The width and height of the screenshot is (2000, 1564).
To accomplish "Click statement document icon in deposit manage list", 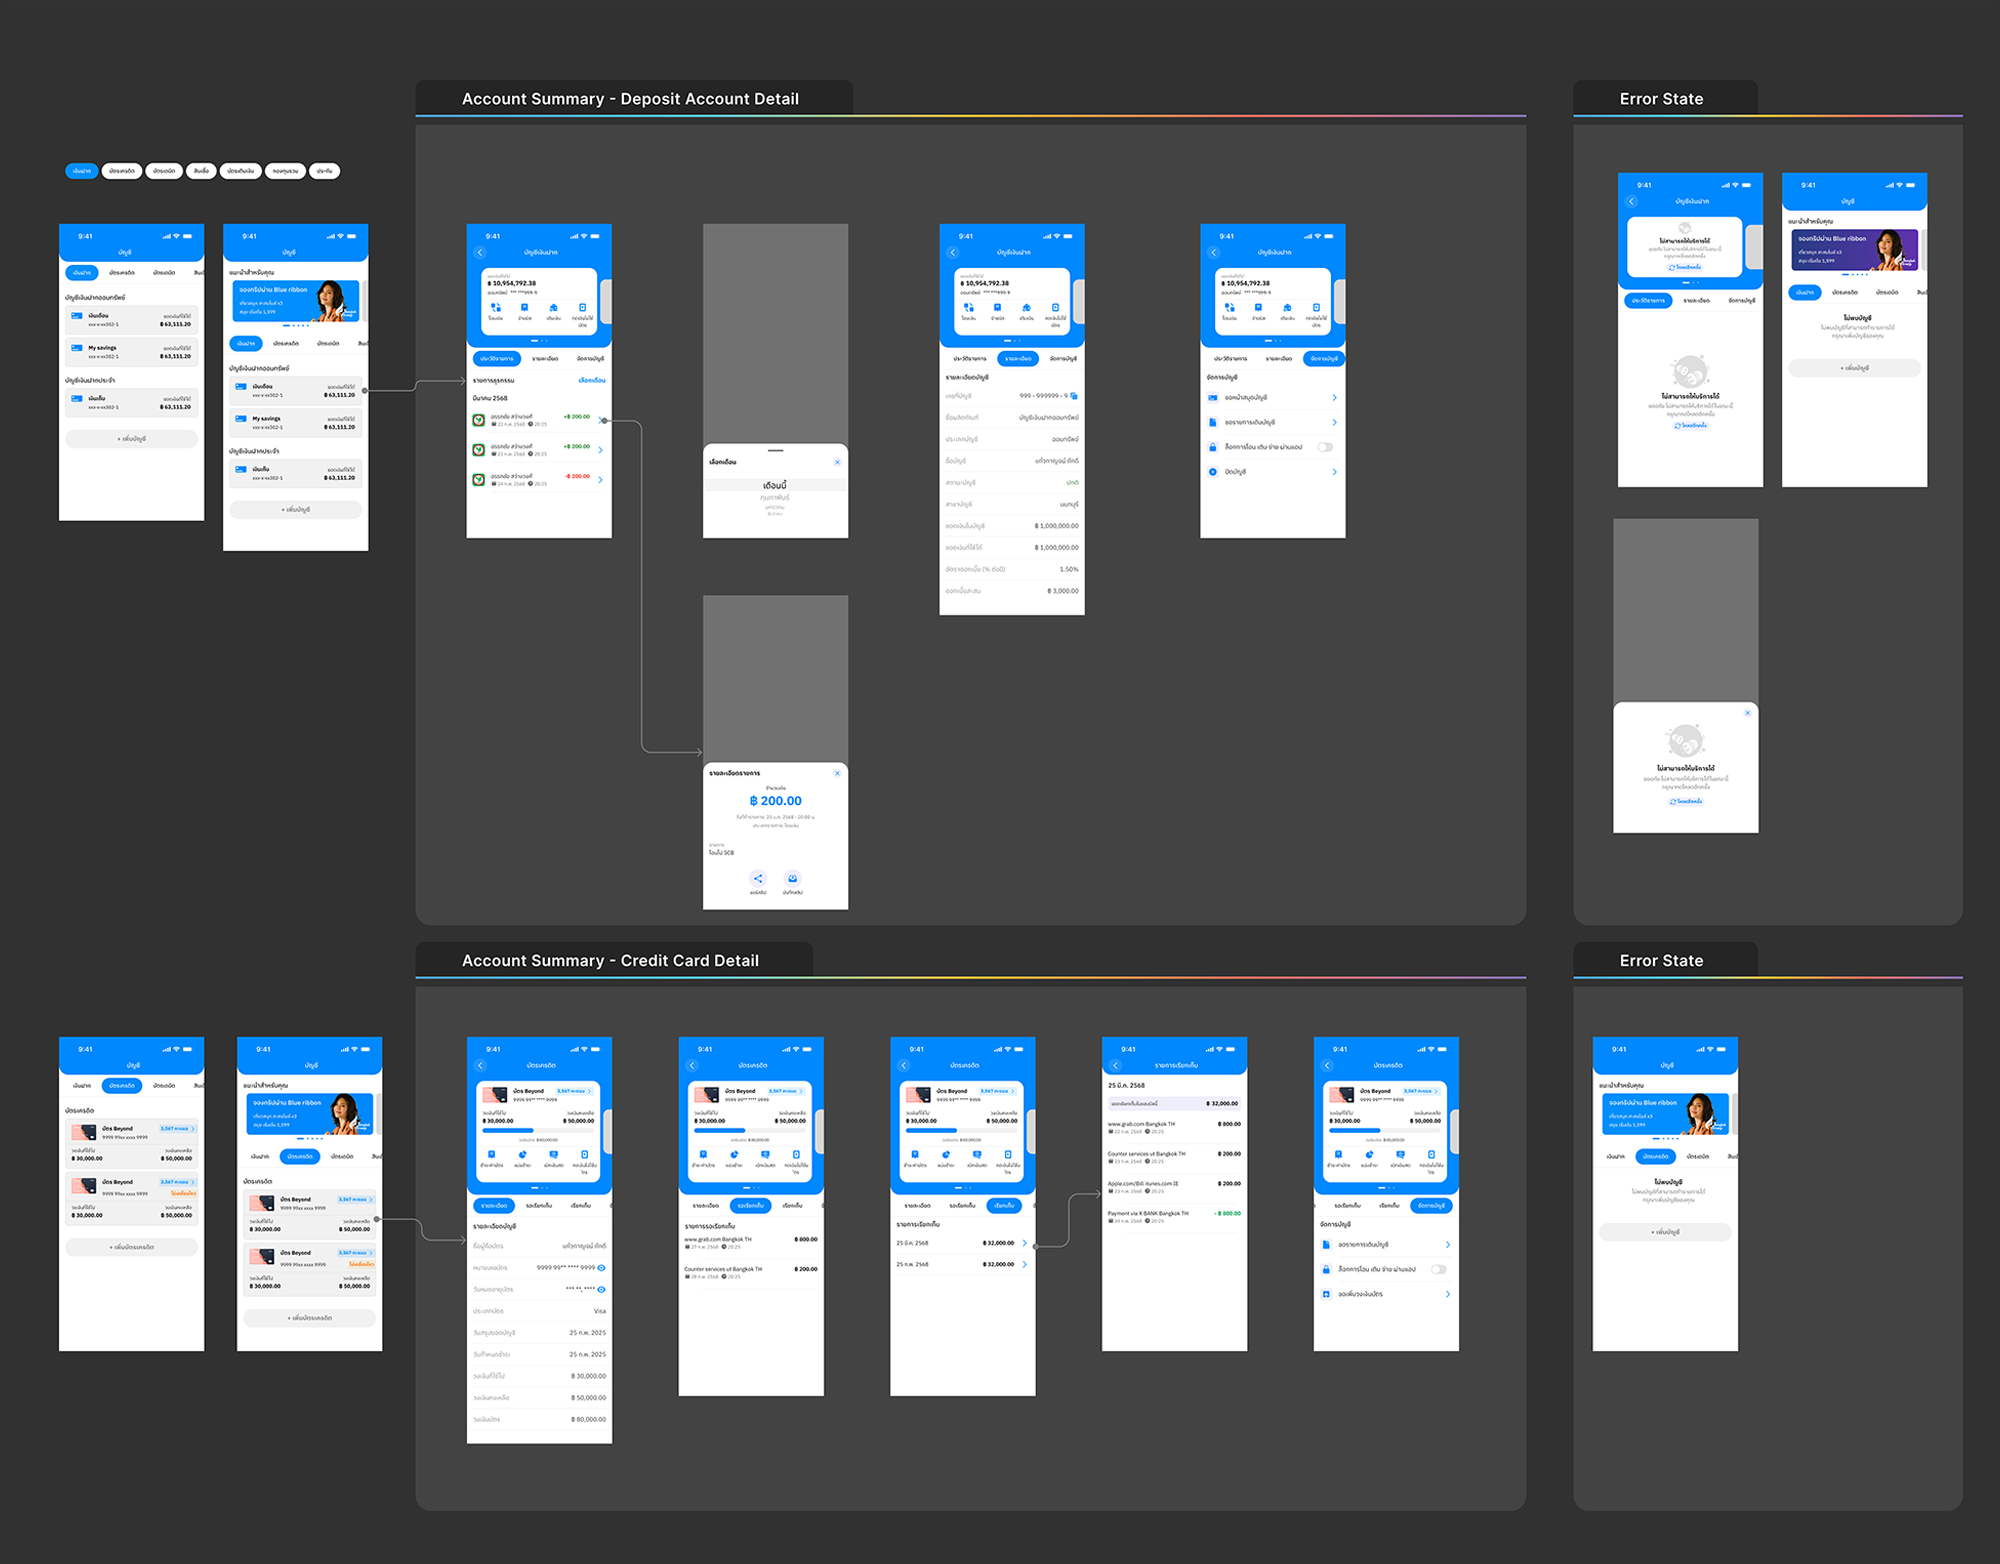I will point(1213,422).
